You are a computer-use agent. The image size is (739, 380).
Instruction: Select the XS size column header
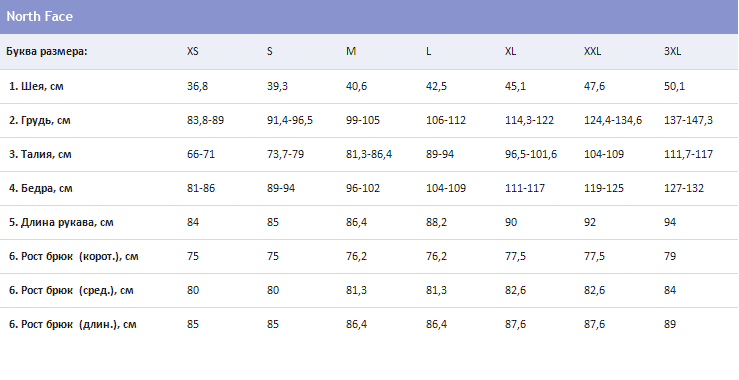pos(193,51)
